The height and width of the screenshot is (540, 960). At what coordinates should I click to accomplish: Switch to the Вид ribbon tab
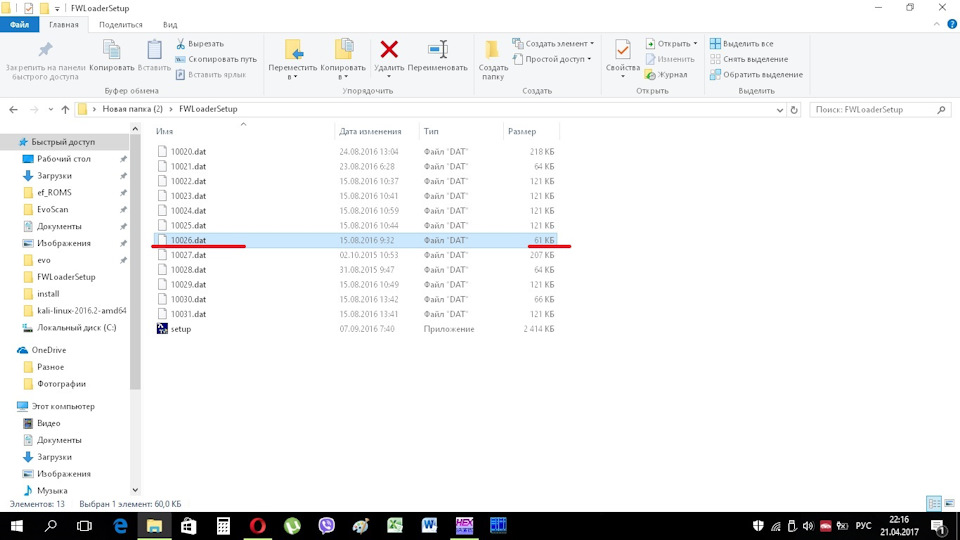[x=170, y=24]
